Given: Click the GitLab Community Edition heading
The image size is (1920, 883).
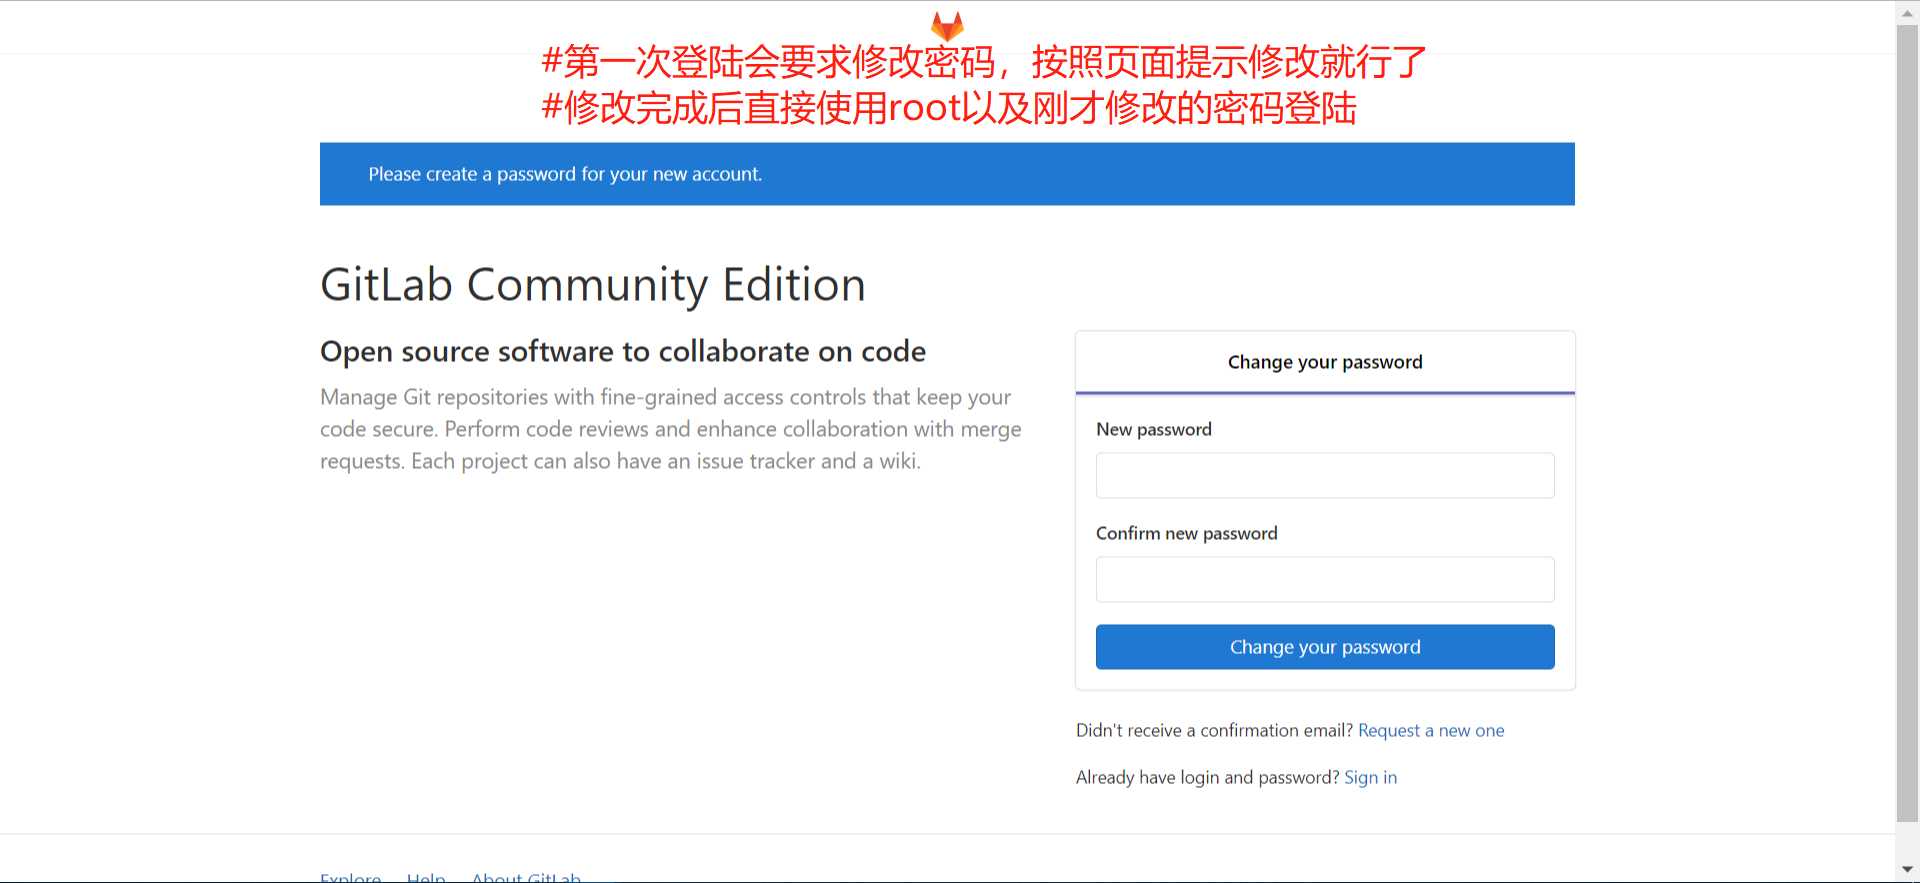Looking at the screenshot, I should 593,285.
